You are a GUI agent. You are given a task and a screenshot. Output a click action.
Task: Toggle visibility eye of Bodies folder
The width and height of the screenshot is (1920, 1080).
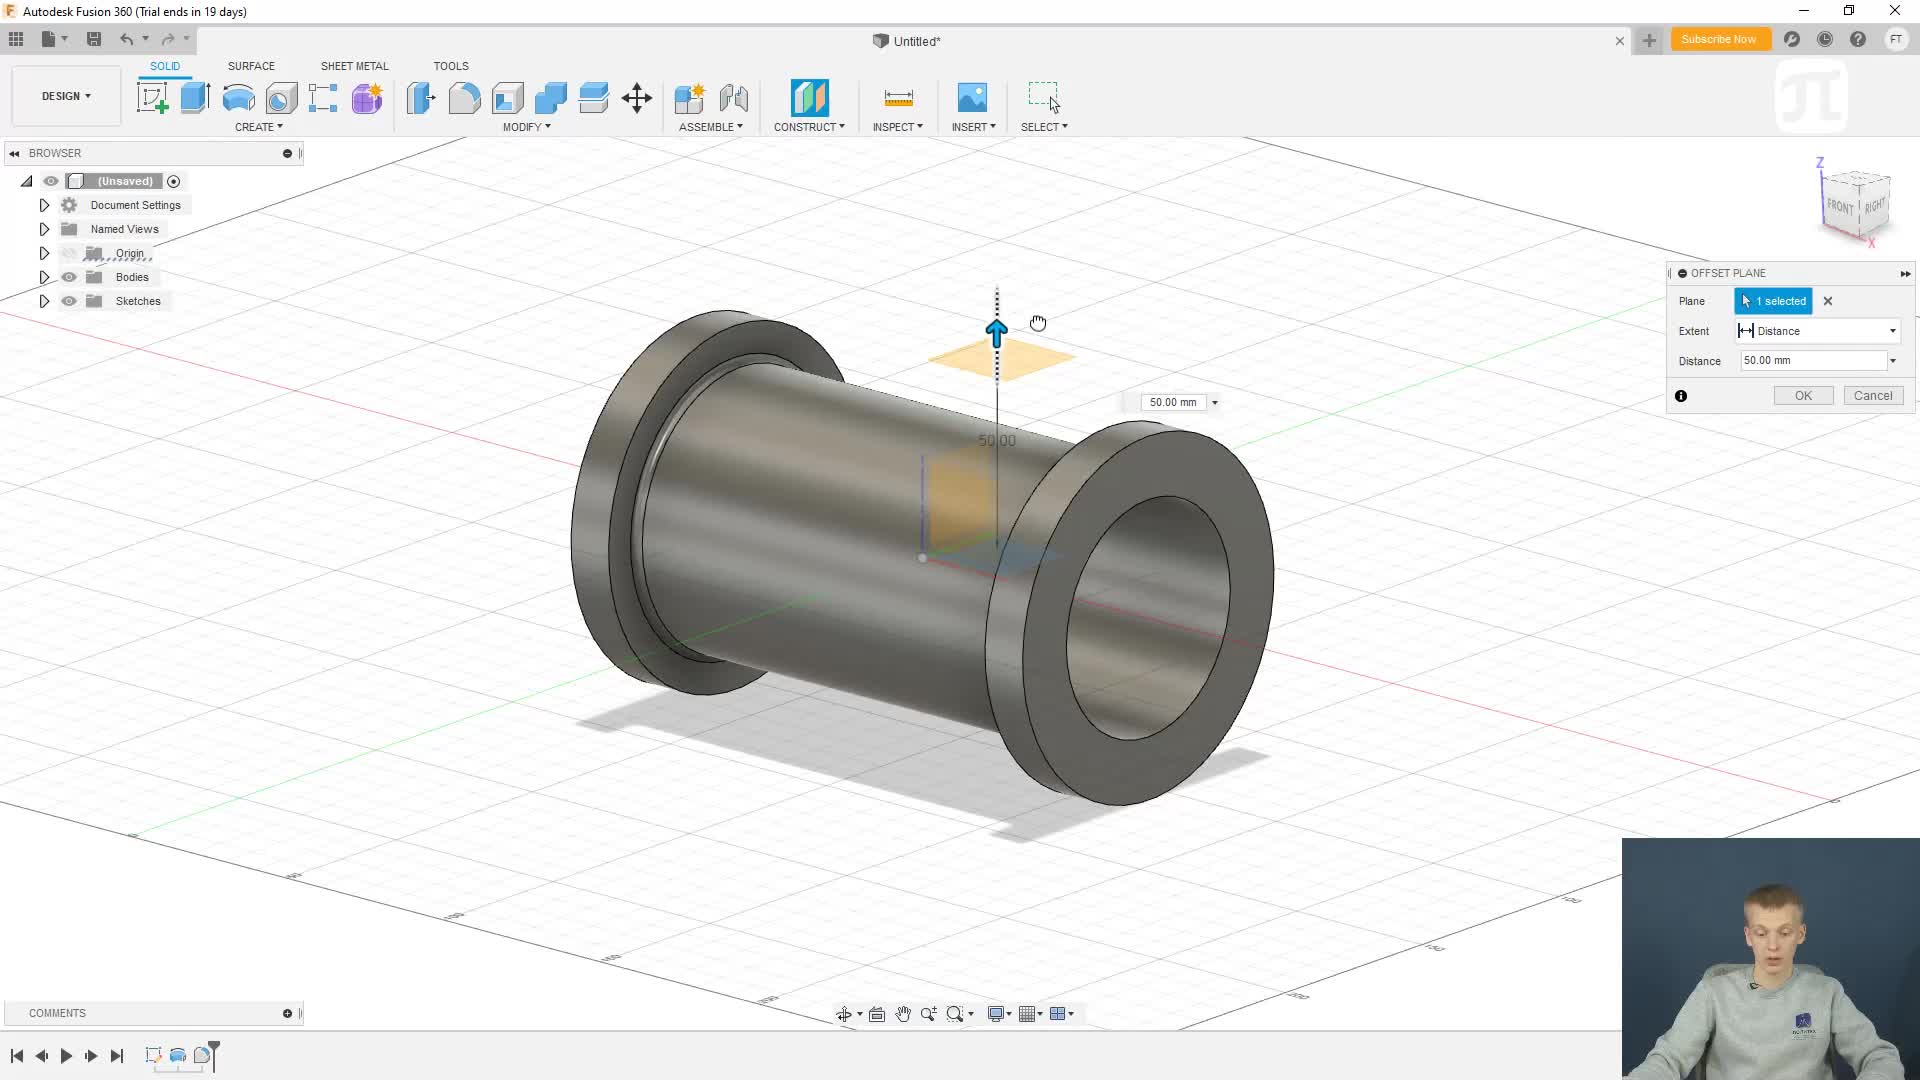[69, 277]
